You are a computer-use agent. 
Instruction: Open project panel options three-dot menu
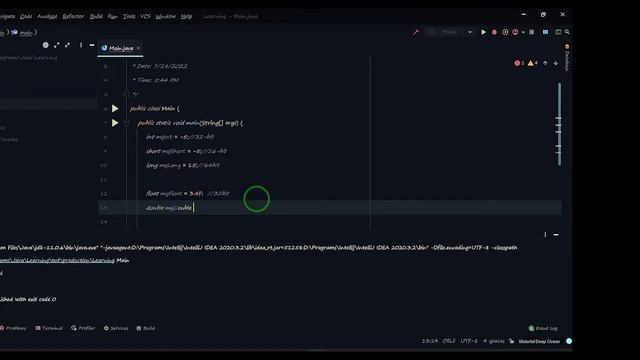point(81,45)
